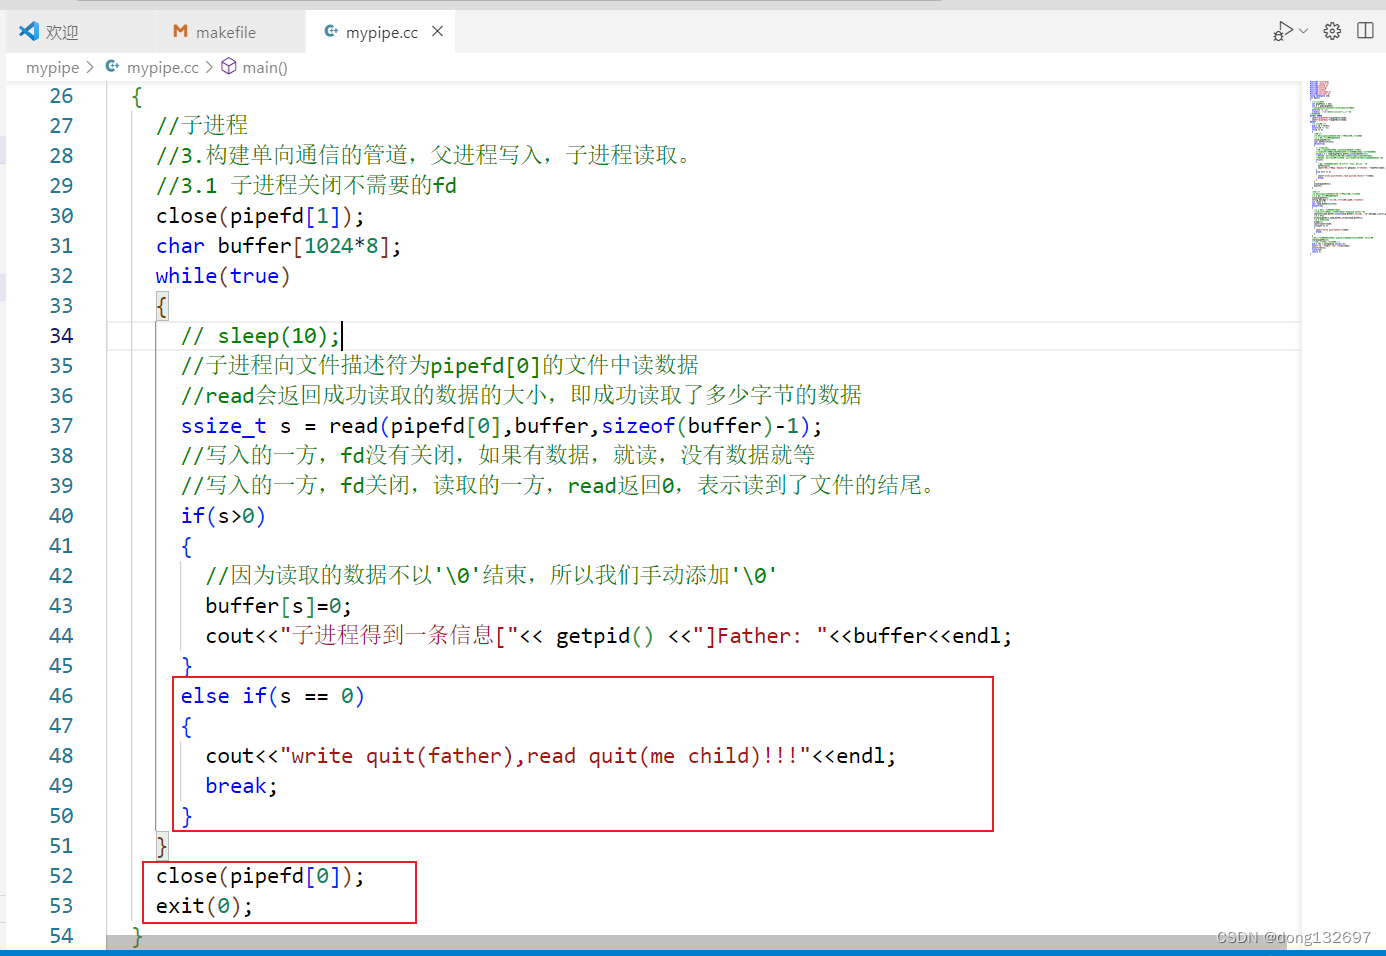Click the VS Code logo icon on welcome tab
This screenshot has width=1386, height=956.
click(x=29, y=32)
